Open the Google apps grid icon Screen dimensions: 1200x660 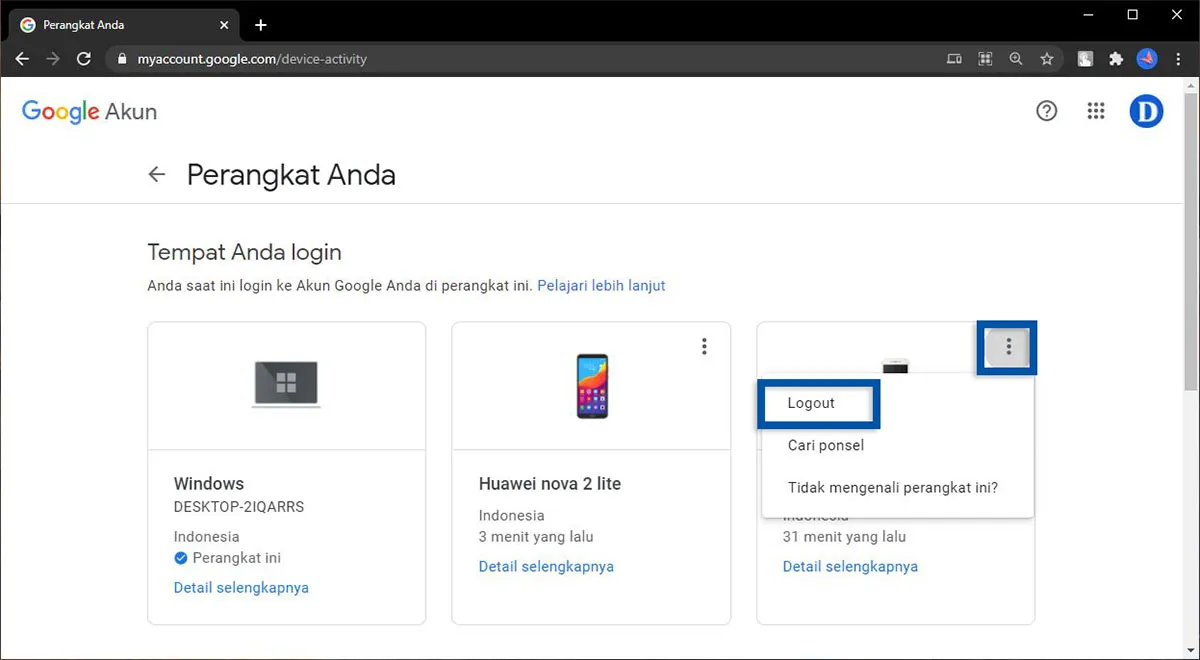pyautogui.click(x=1096, y=111)
